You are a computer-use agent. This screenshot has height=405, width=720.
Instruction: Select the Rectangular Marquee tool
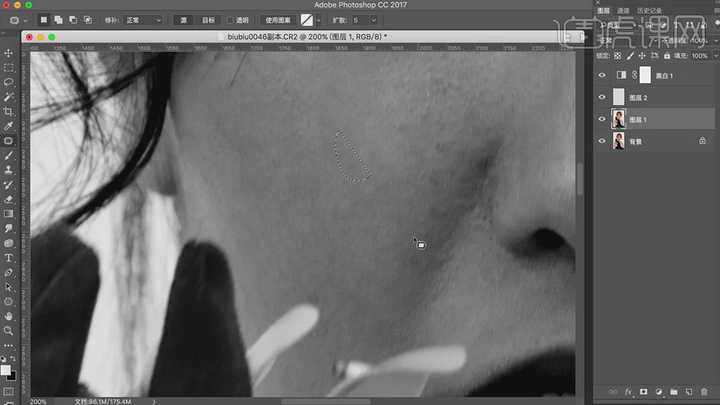(x=8, y=68)
